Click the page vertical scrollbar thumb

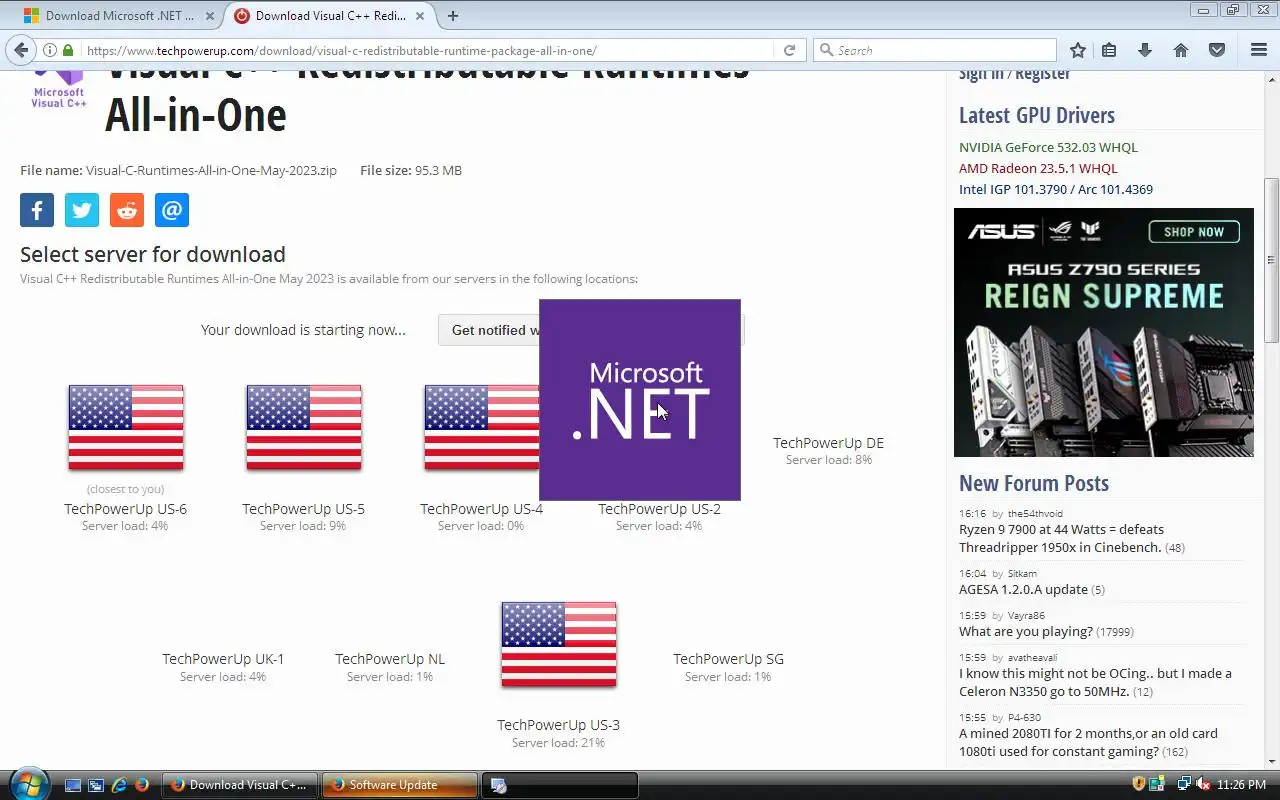[1271, 260]
